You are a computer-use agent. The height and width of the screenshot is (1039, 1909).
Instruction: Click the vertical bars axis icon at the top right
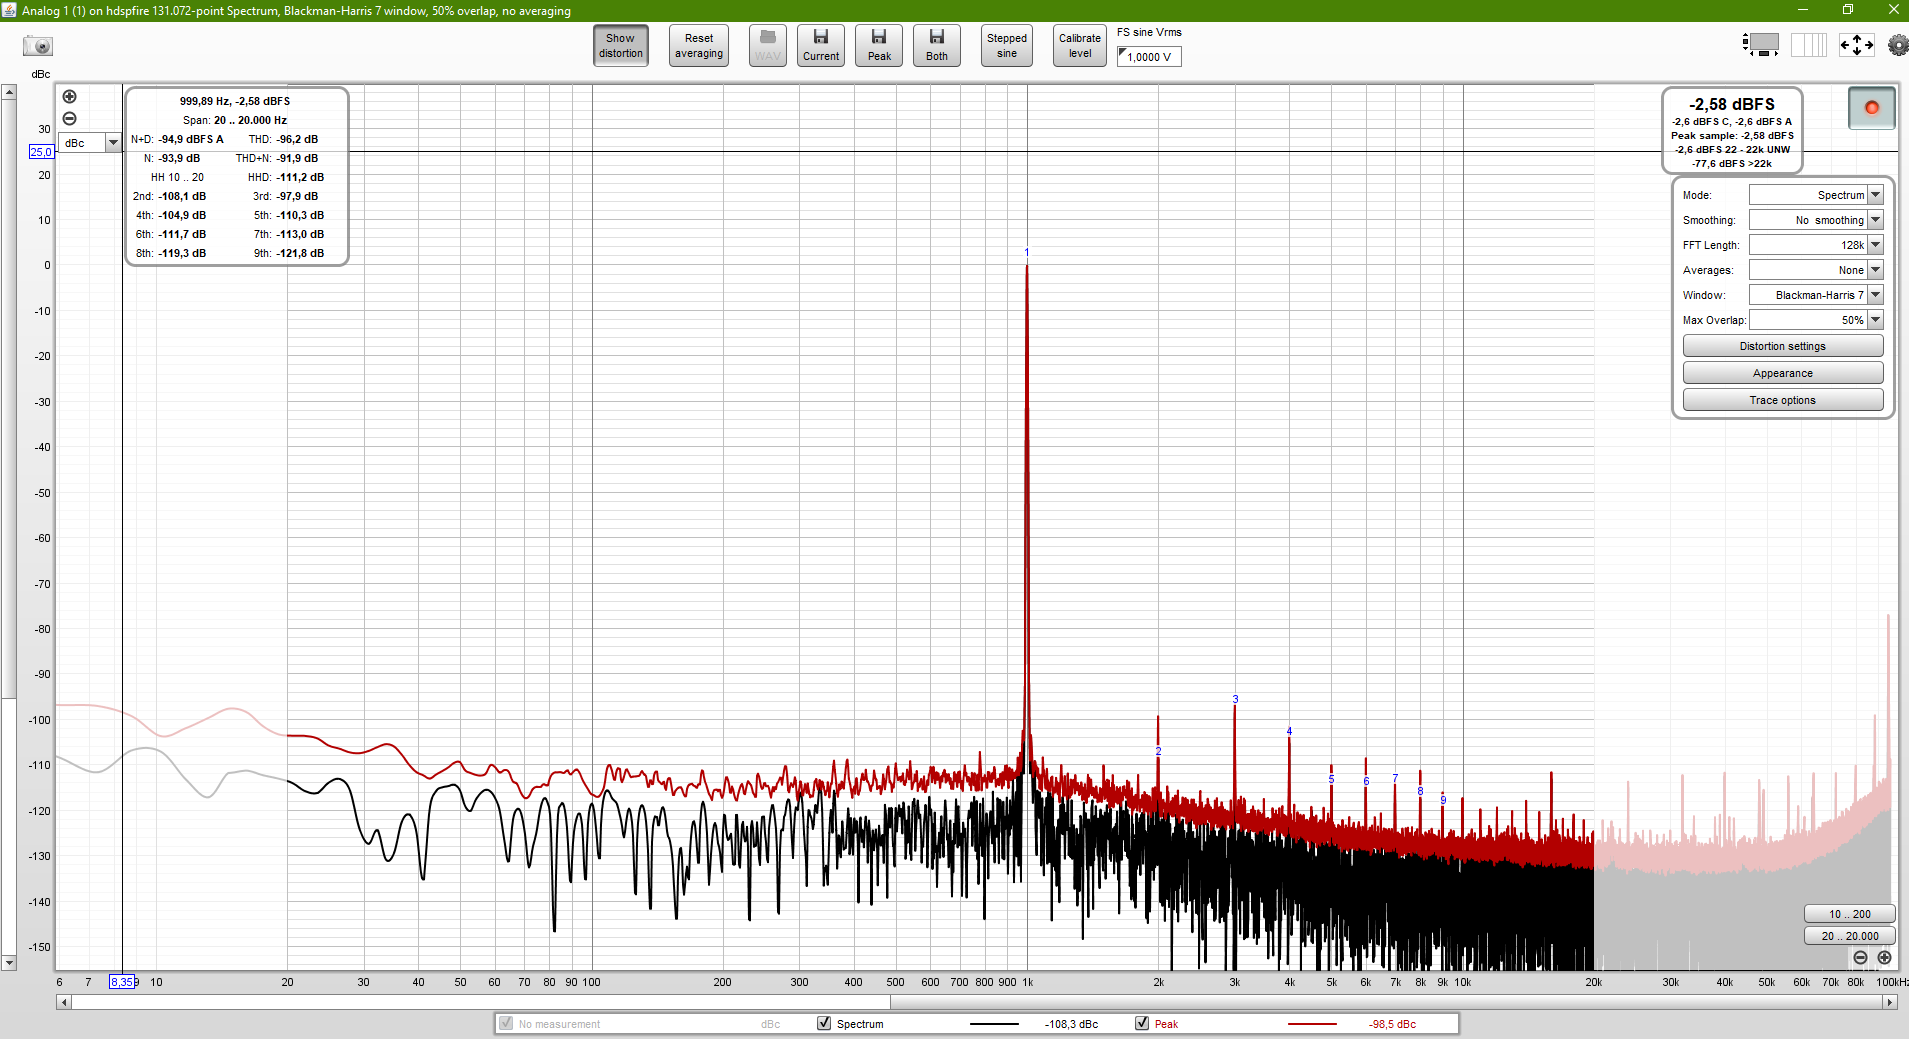coord(1808,45)
